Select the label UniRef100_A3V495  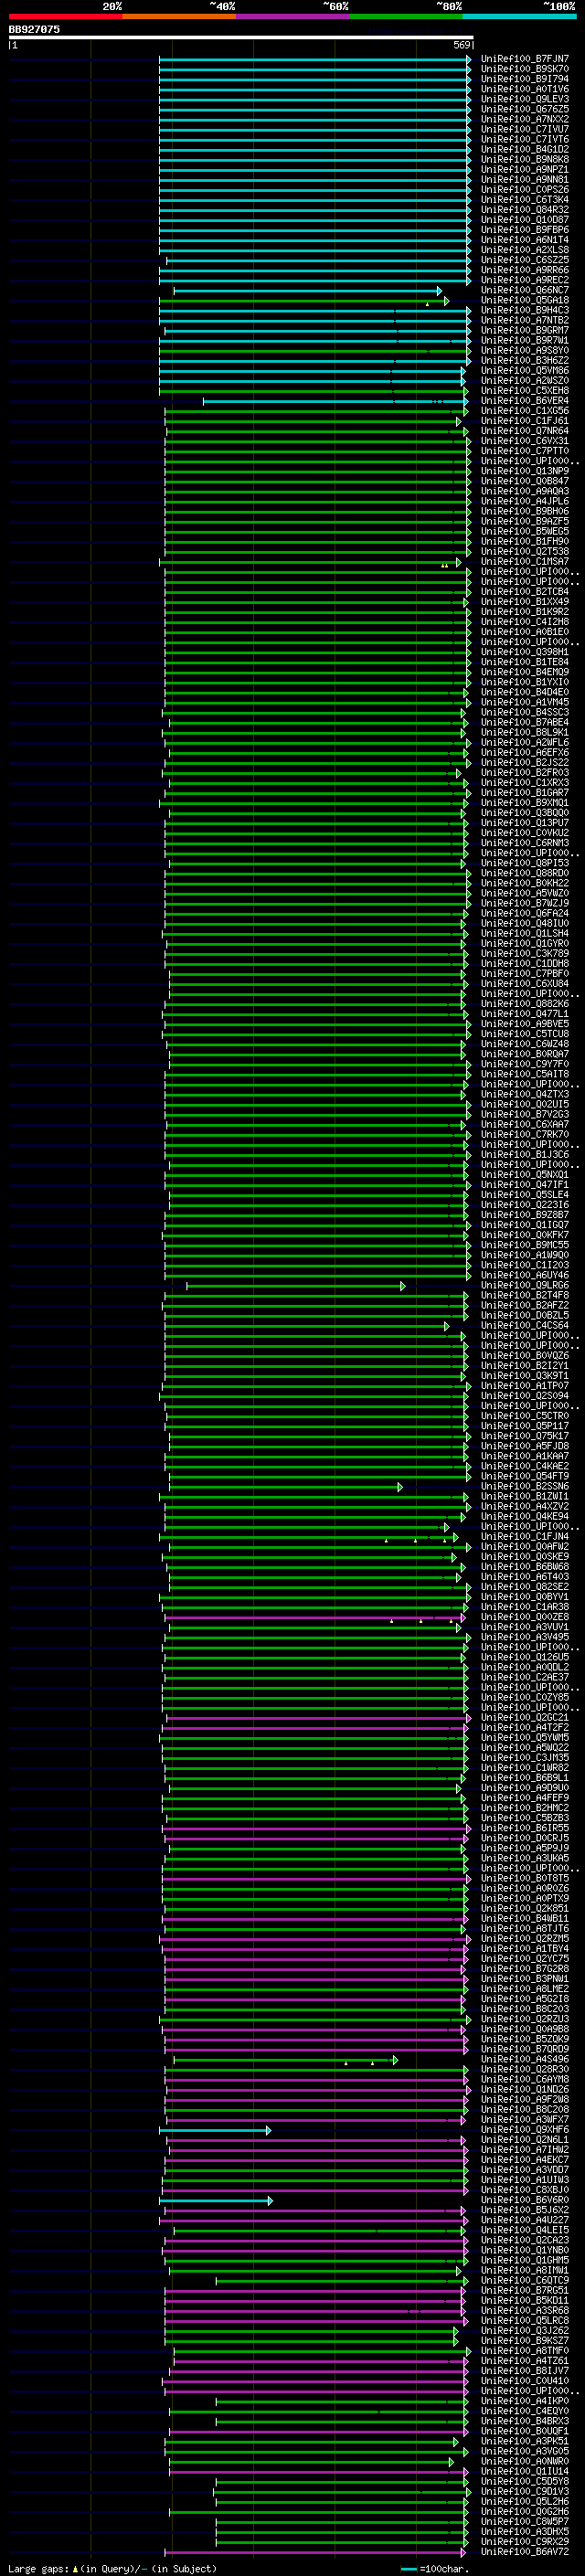524,1637
